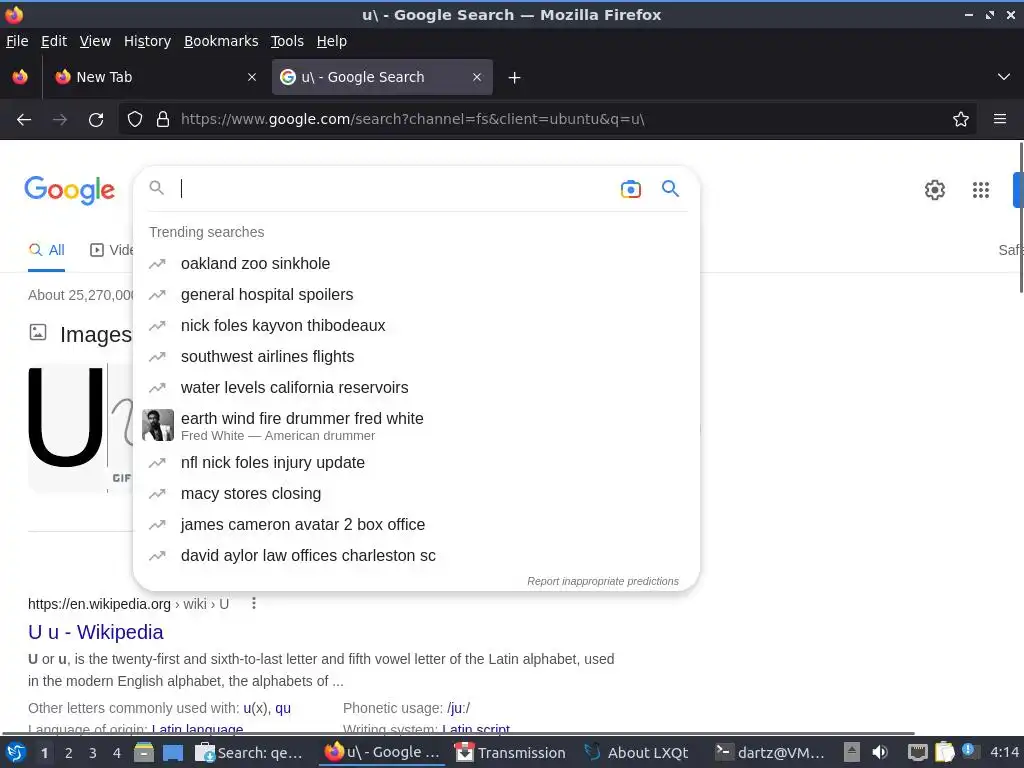1024x768 pixels.
Task: Expand the list all tabs chevron
Action: click(x=1004, y=77)
